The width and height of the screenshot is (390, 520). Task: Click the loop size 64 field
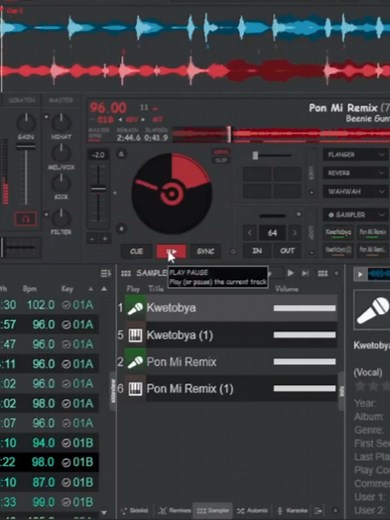point(272,233)
